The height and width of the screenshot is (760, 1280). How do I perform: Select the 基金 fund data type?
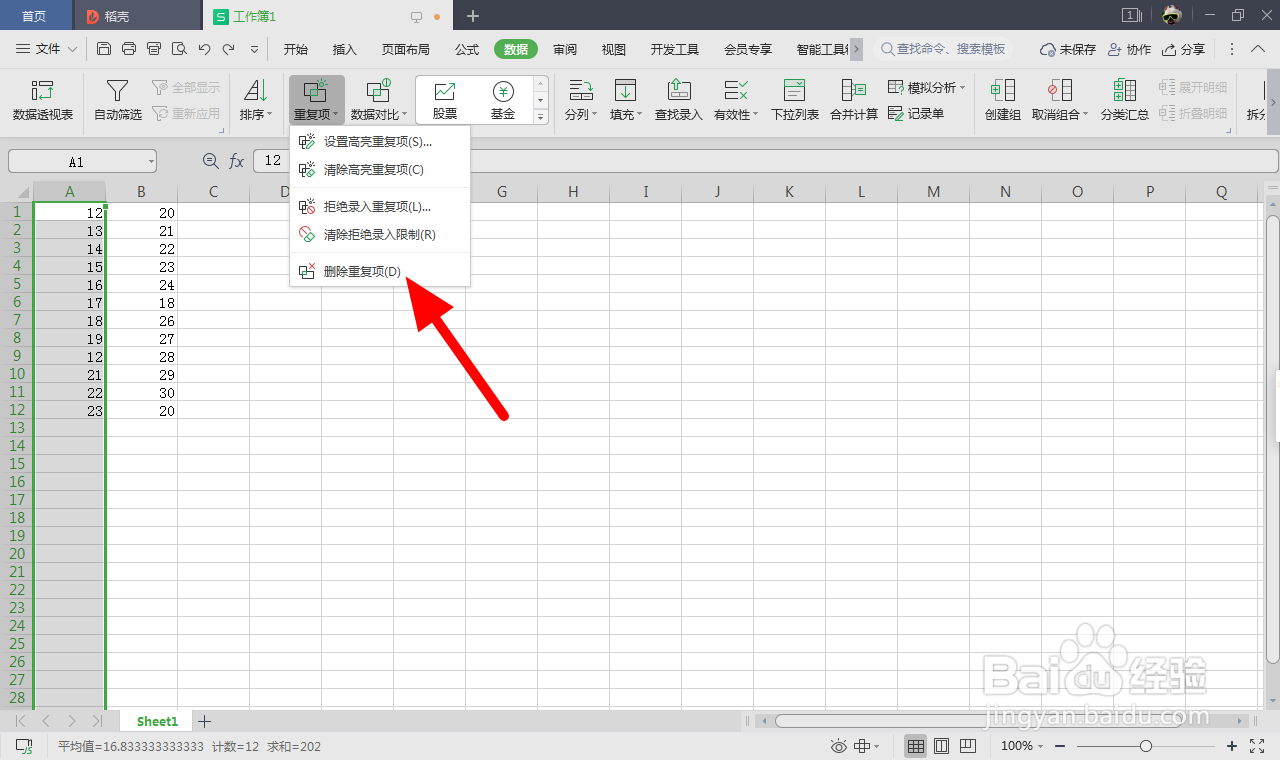[503, 100]
